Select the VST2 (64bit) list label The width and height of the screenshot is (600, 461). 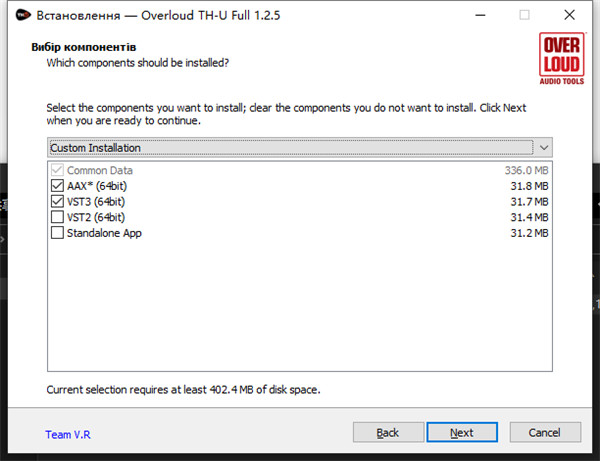coord(96,217)
